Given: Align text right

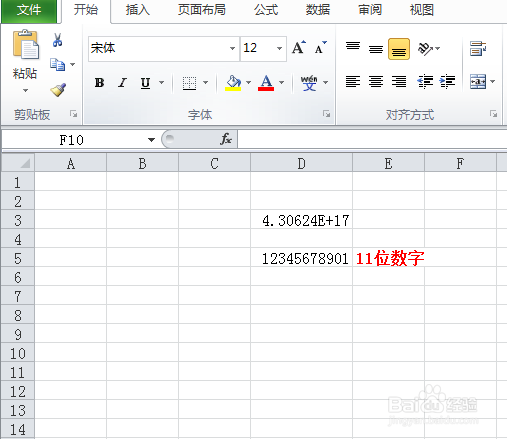Looking at the screenshot, I should 399,81.
